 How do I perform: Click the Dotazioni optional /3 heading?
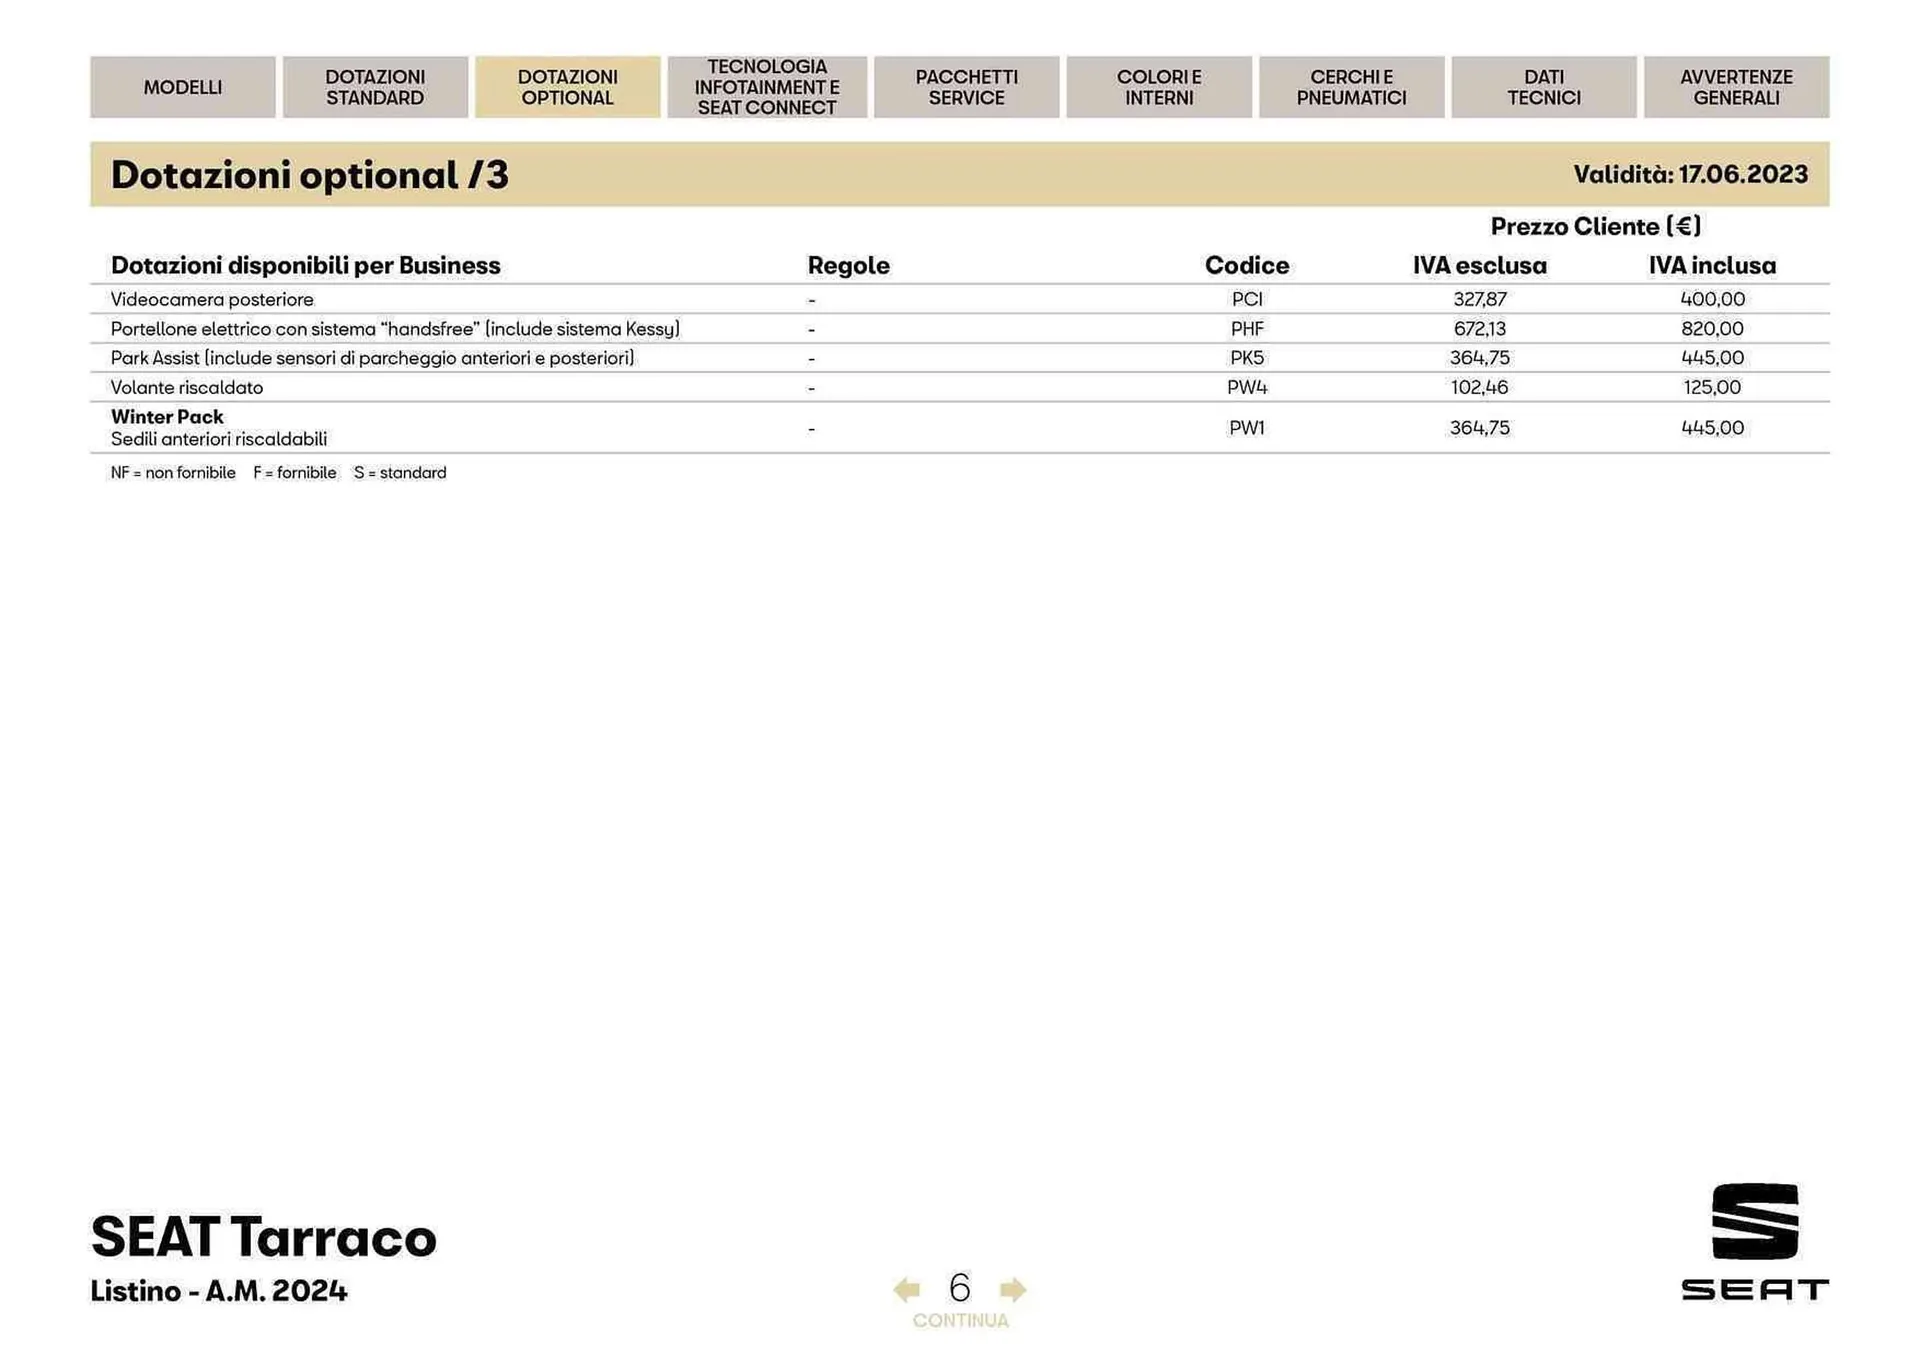pos(310,175)
